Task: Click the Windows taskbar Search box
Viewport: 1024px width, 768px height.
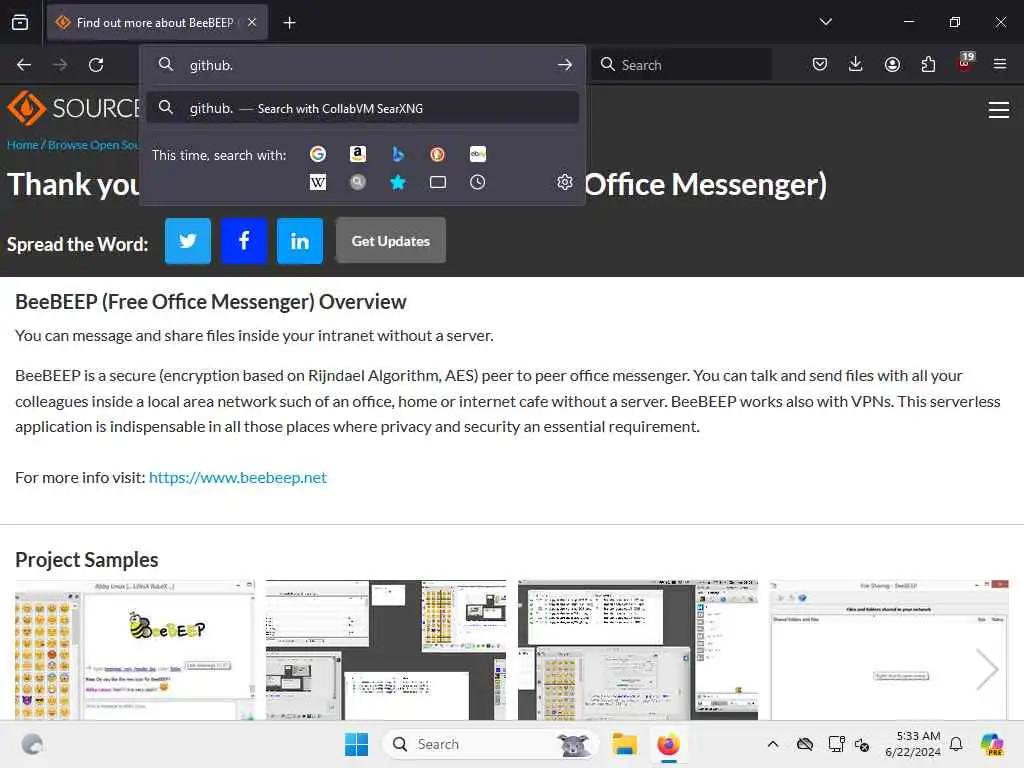Action: 491,744
